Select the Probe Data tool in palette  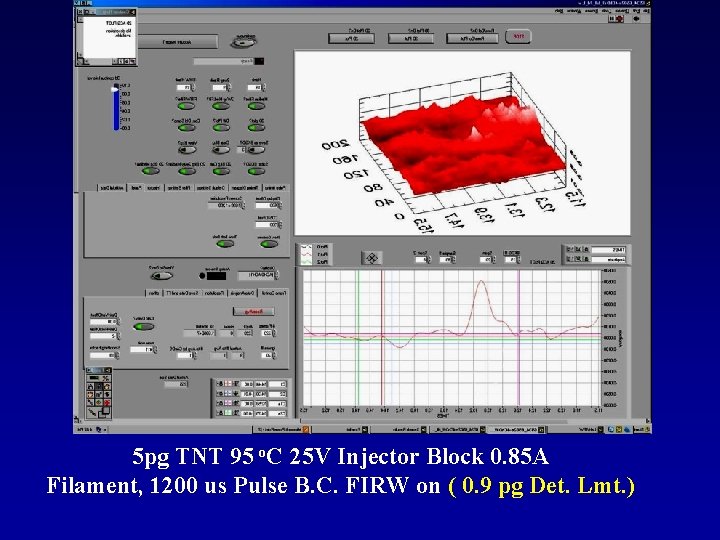pos(99,403)
